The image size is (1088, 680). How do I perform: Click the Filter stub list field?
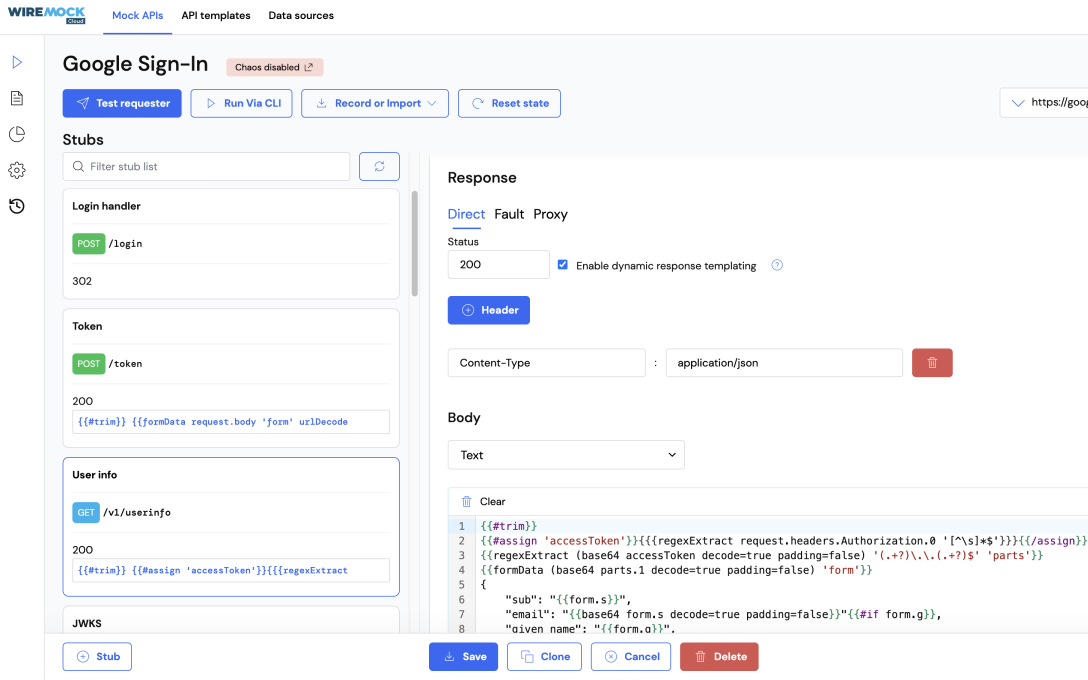(x=206, y=167)
